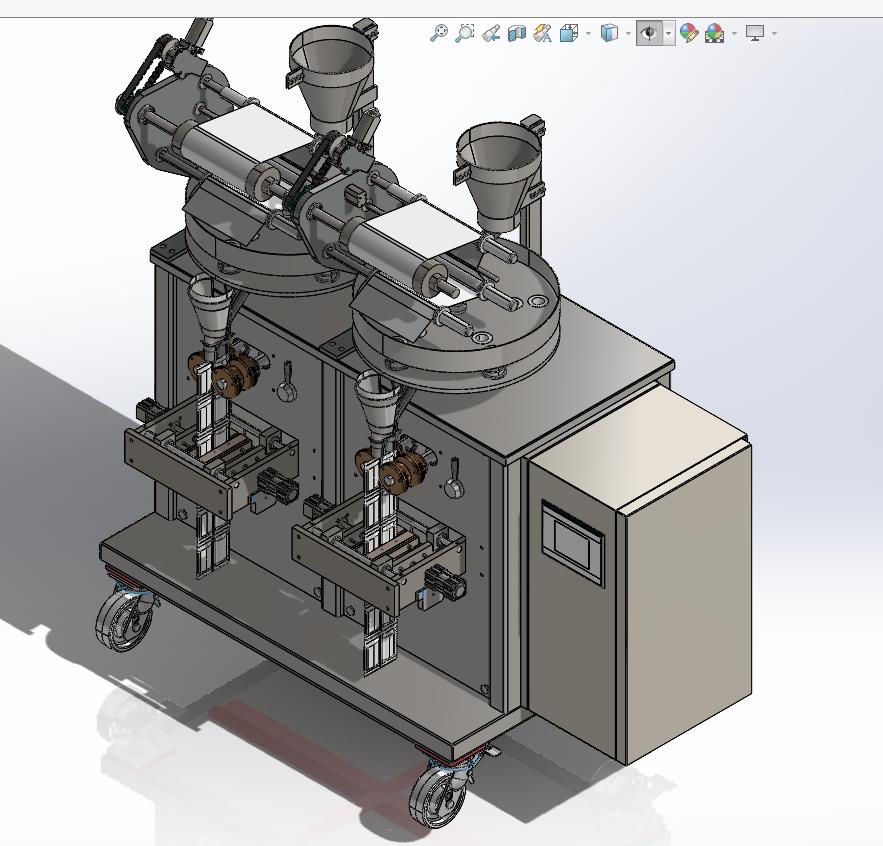Toggle the Hide/Show Items eye button
The height and width of the screenshot is (846, 883).
point(649,33)
